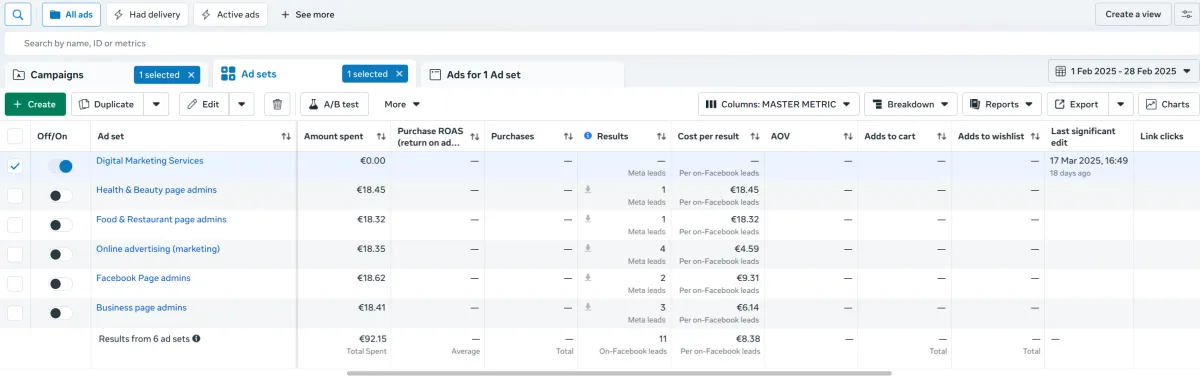This screenshot has height=376, width=1200.
Task: Click export icon in Facebook Page admins results
Action: coord(588,278)
